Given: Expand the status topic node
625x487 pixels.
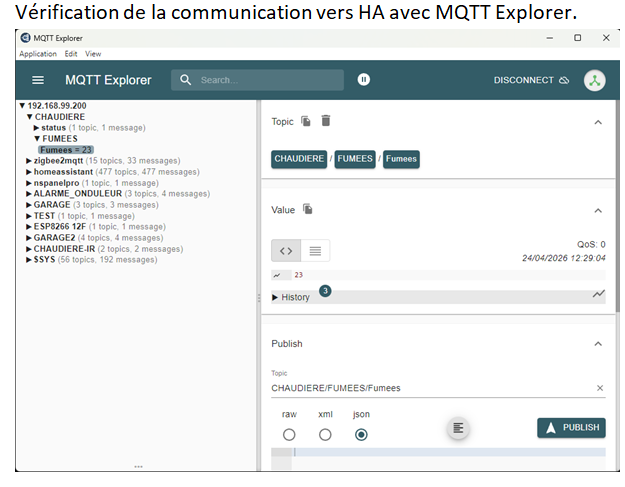Looking at the screenshot, I should 36,128.
